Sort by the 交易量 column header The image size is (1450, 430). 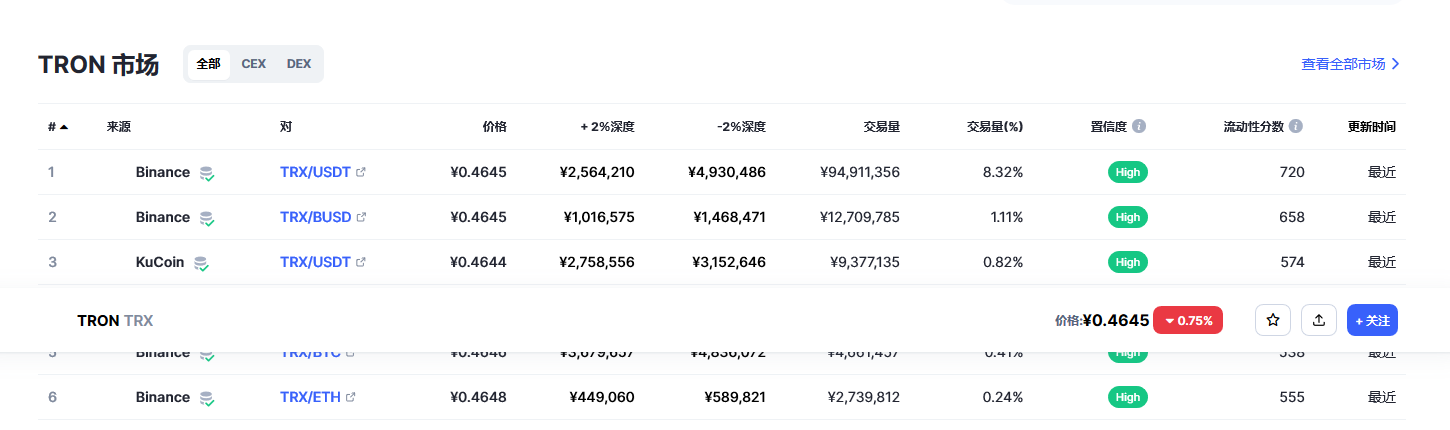pyautogui.click(x=882, y=127)
